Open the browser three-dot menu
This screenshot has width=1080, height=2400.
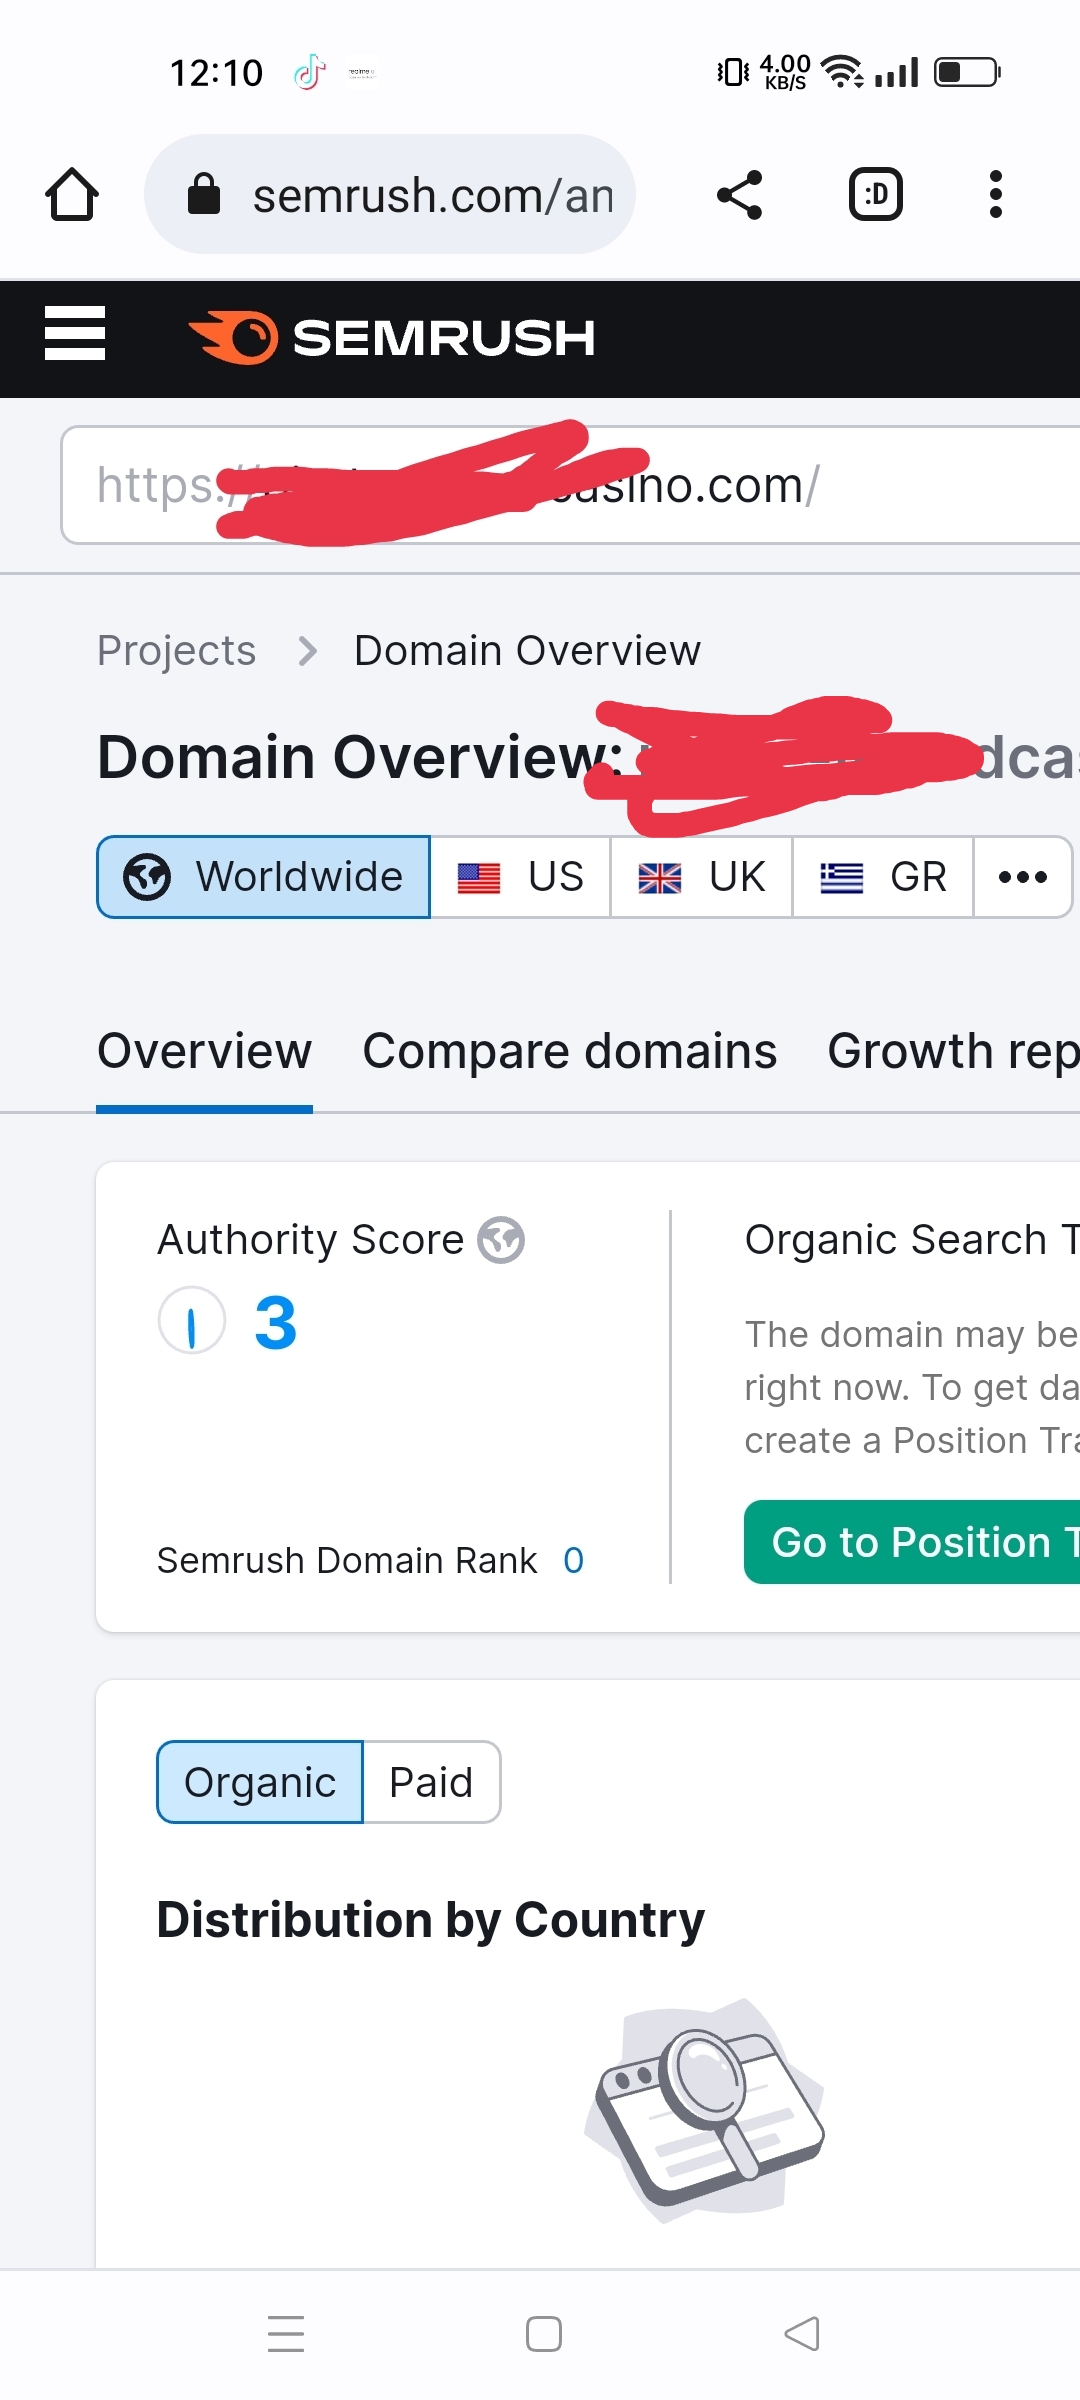(x=995, y=194)
